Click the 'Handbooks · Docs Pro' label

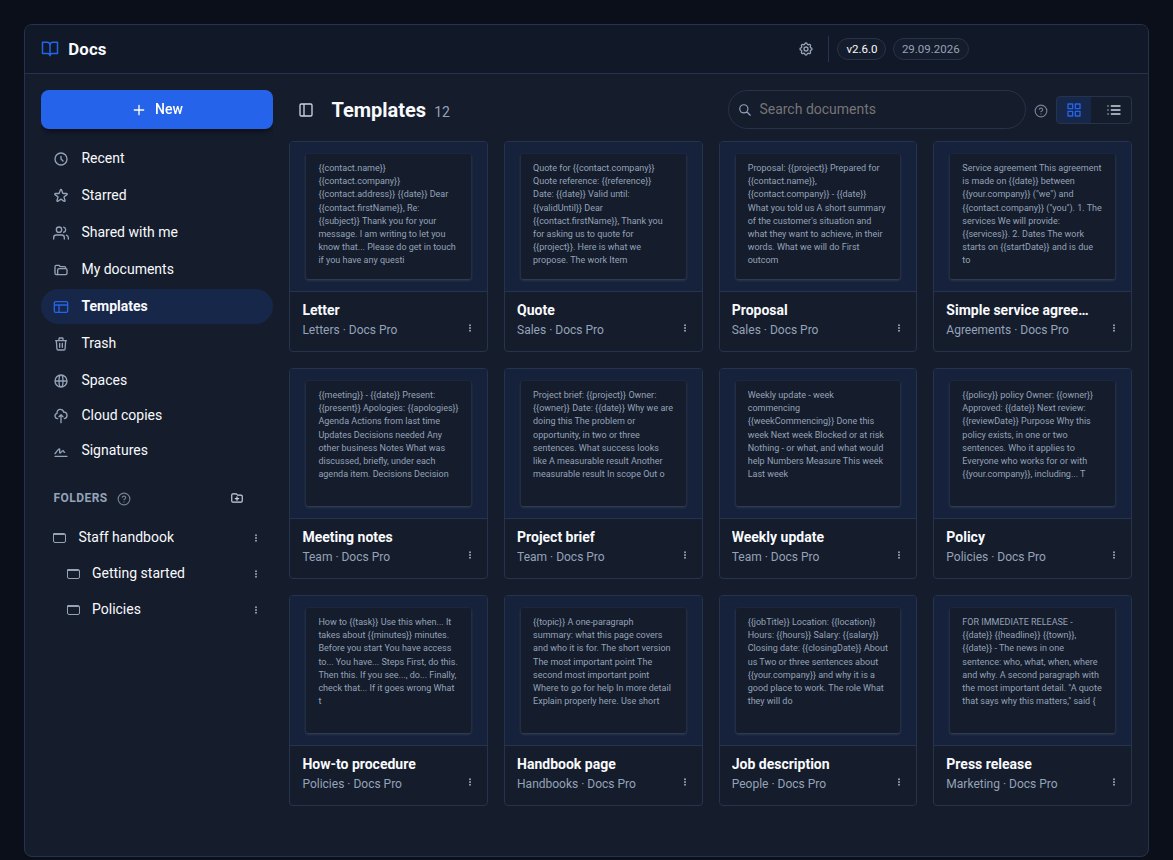pyautogui.click(x=576, y=784)
